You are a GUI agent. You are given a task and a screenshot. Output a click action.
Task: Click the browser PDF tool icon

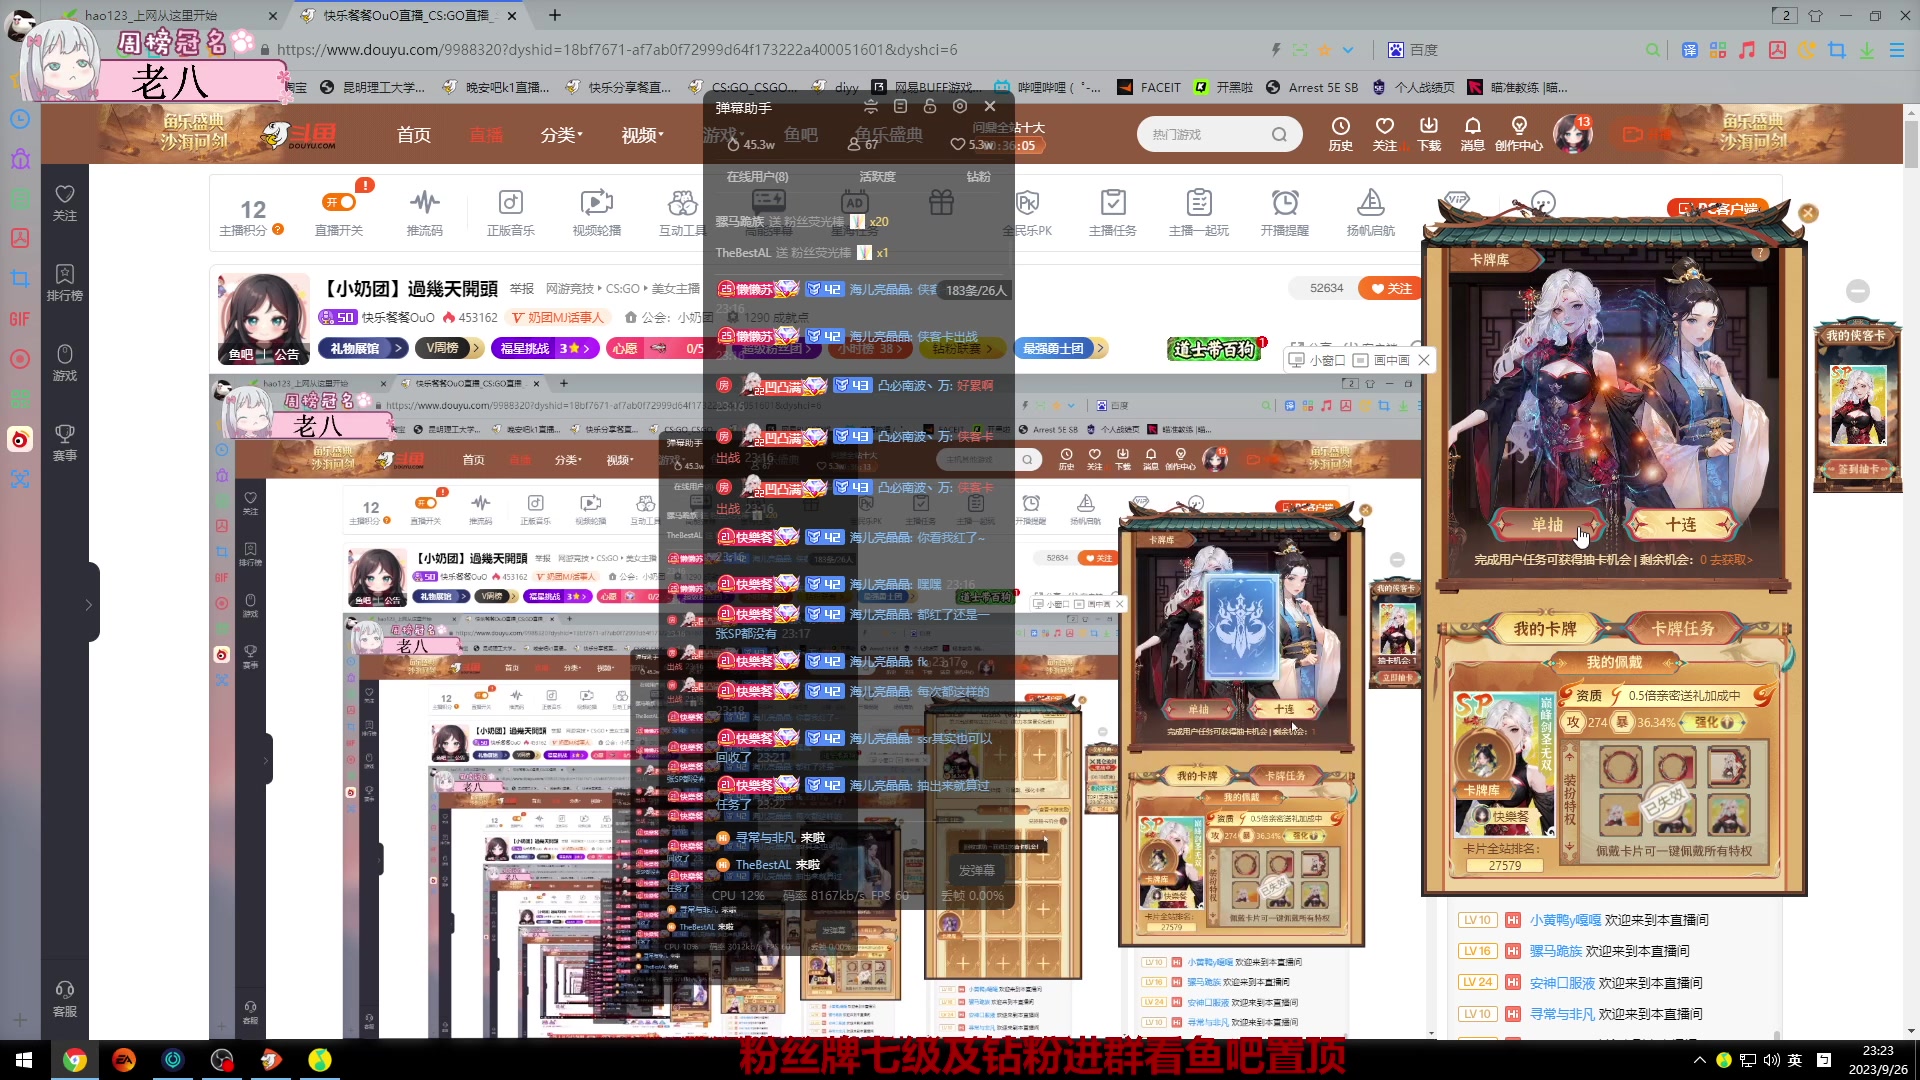tap(1777, 50)
